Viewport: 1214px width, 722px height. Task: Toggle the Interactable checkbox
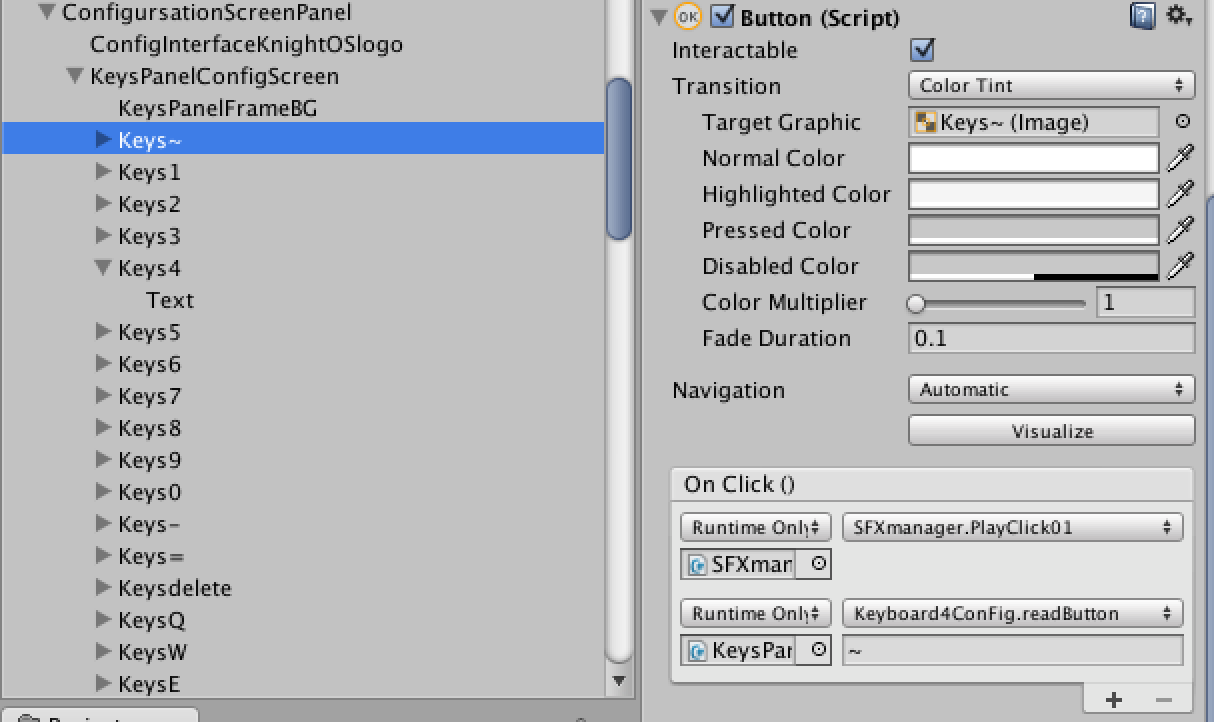click(922, 50)
